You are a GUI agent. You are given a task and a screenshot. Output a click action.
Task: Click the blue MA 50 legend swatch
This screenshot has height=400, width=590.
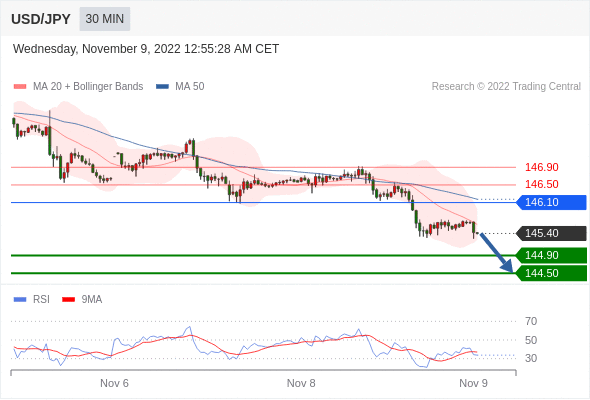click(x=162, y=87)
